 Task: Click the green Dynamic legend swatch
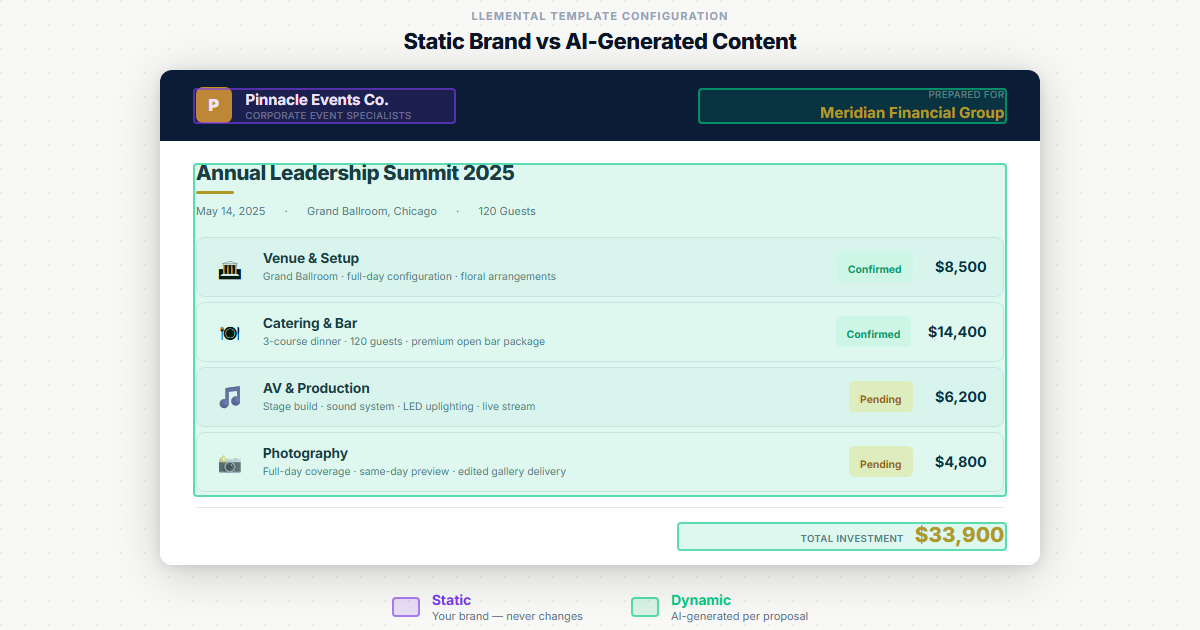tap(644, 606)
